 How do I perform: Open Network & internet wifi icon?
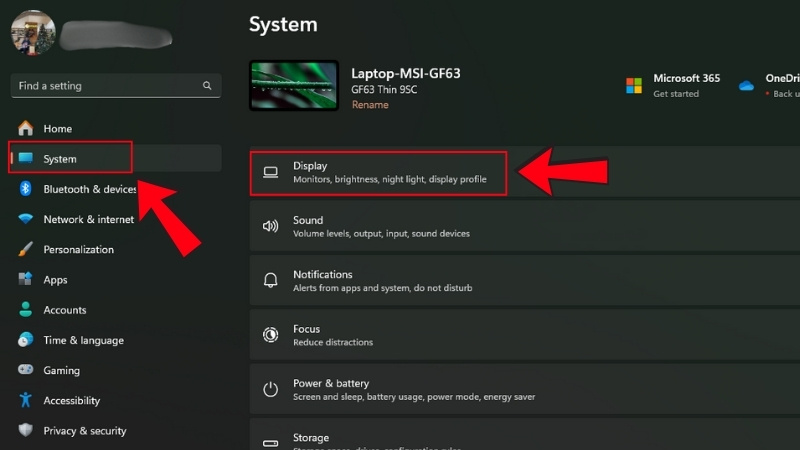click(x=25, y=220)
